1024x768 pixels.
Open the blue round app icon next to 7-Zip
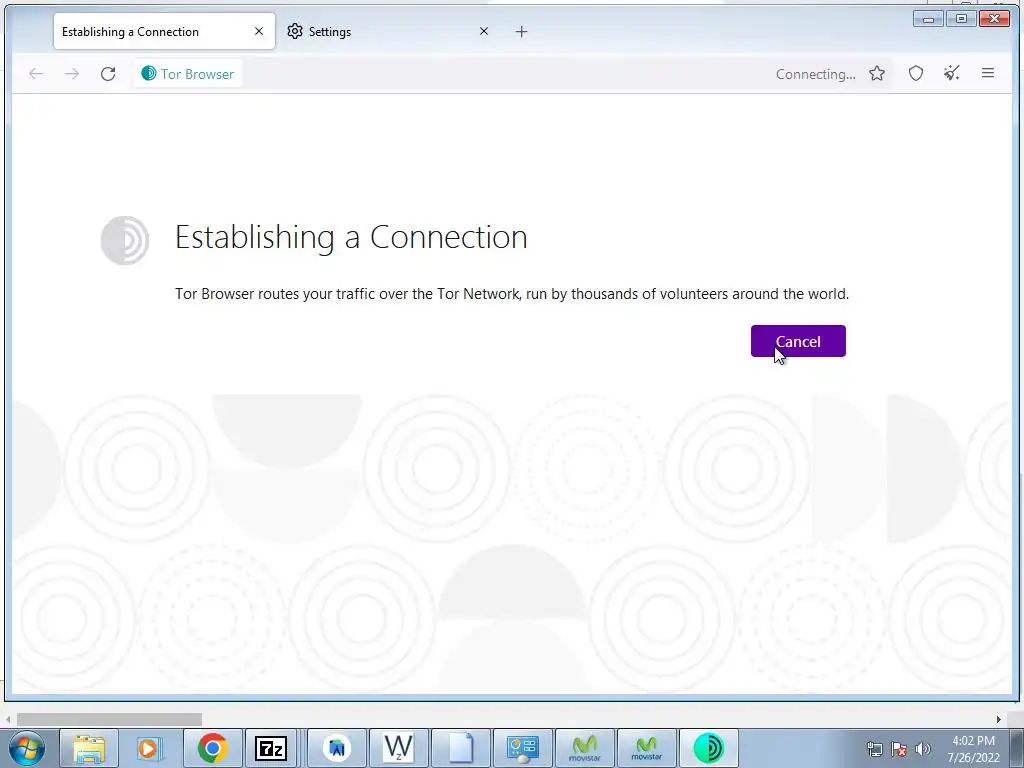click(336, 748)
